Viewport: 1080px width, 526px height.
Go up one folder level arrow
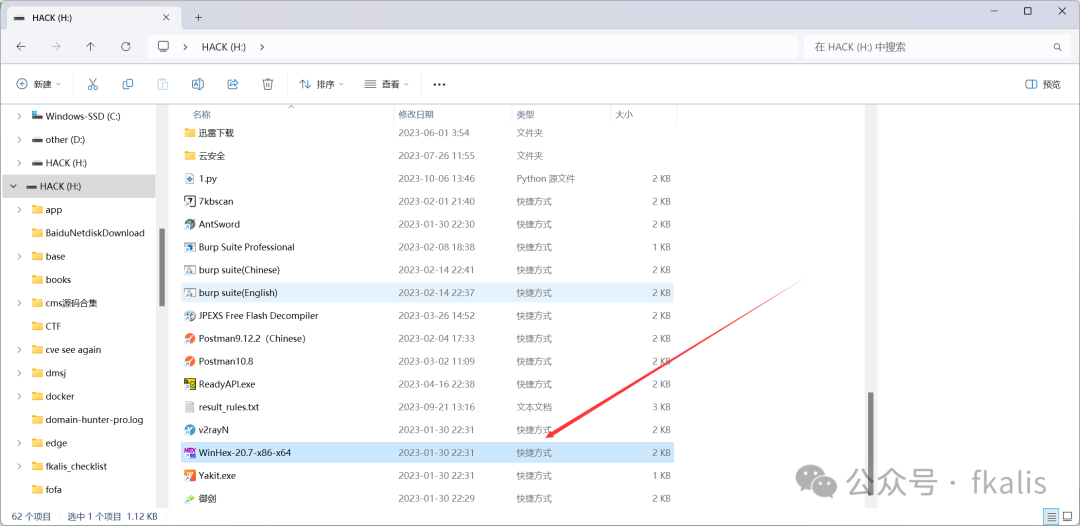(x=90, y=47)
